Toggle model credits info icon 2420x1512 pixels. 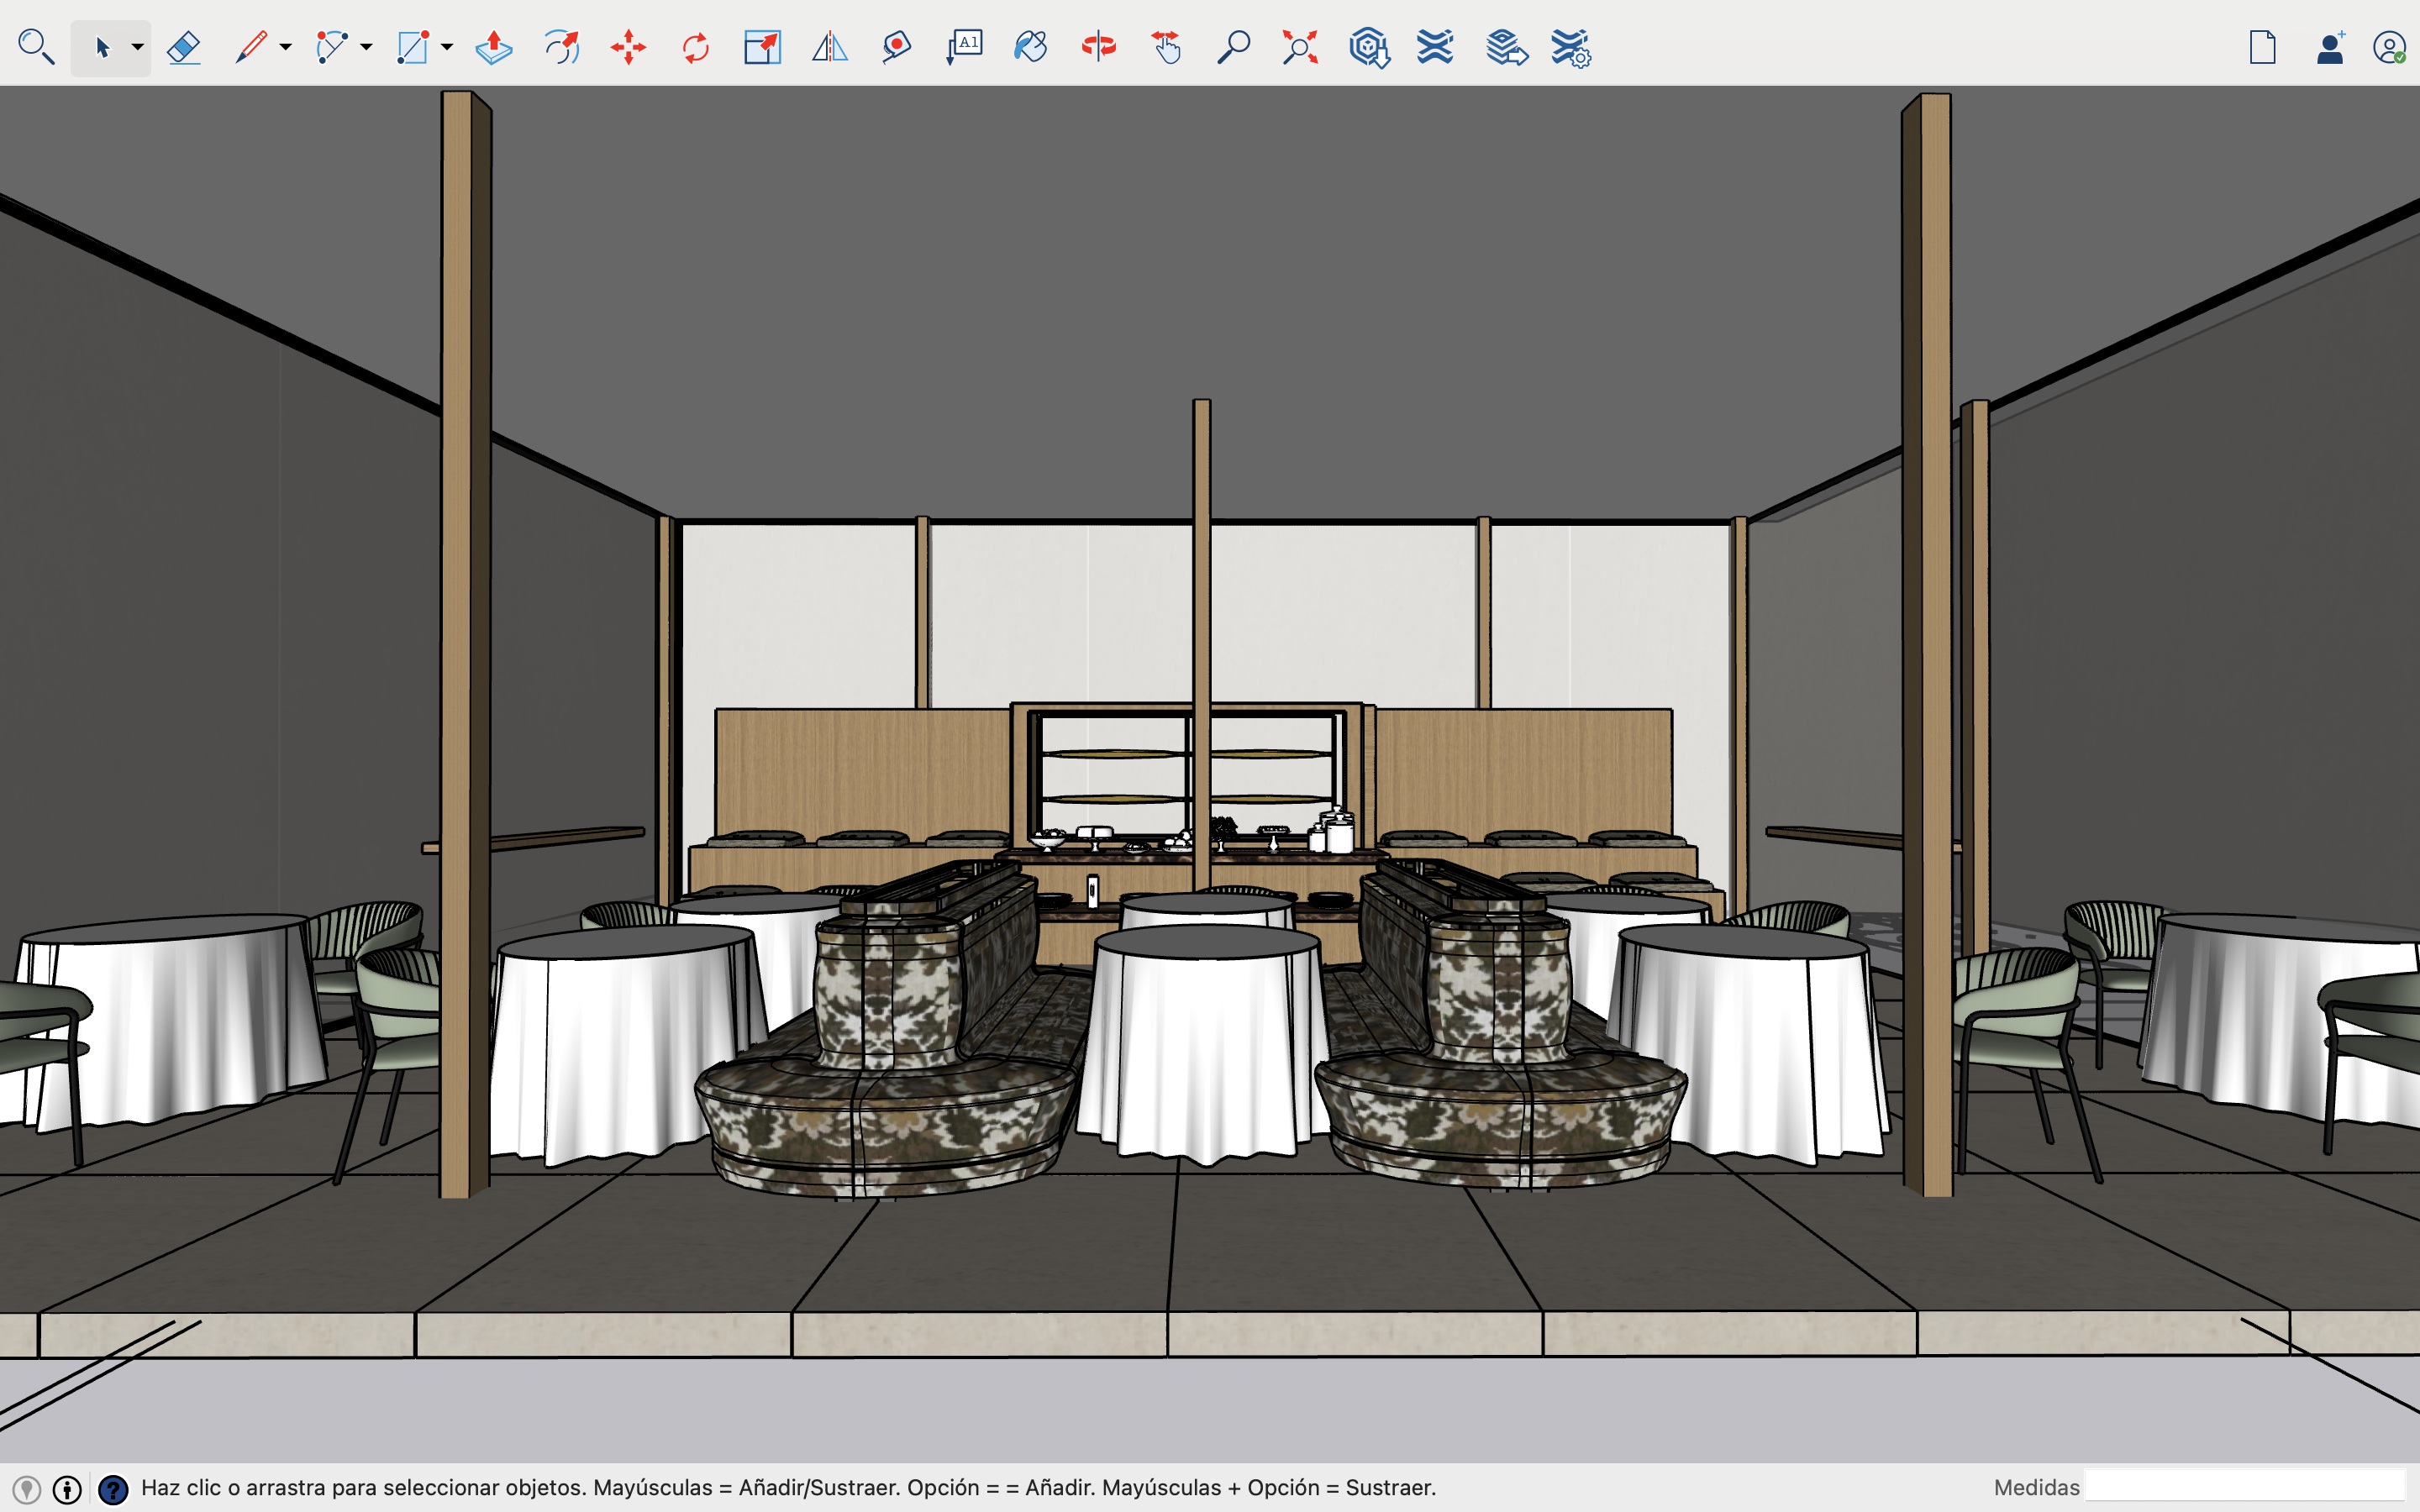pos(67,1490)
